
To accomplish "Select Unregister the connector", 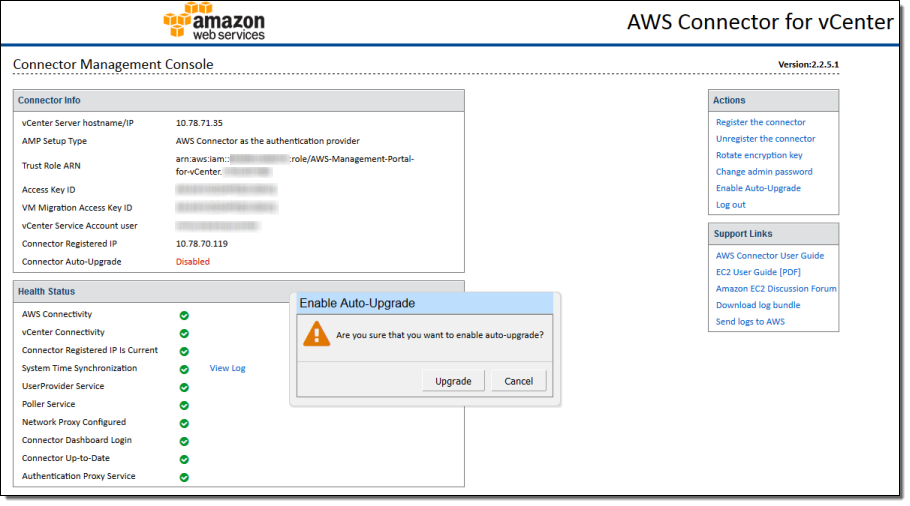I will coord(765,139).
